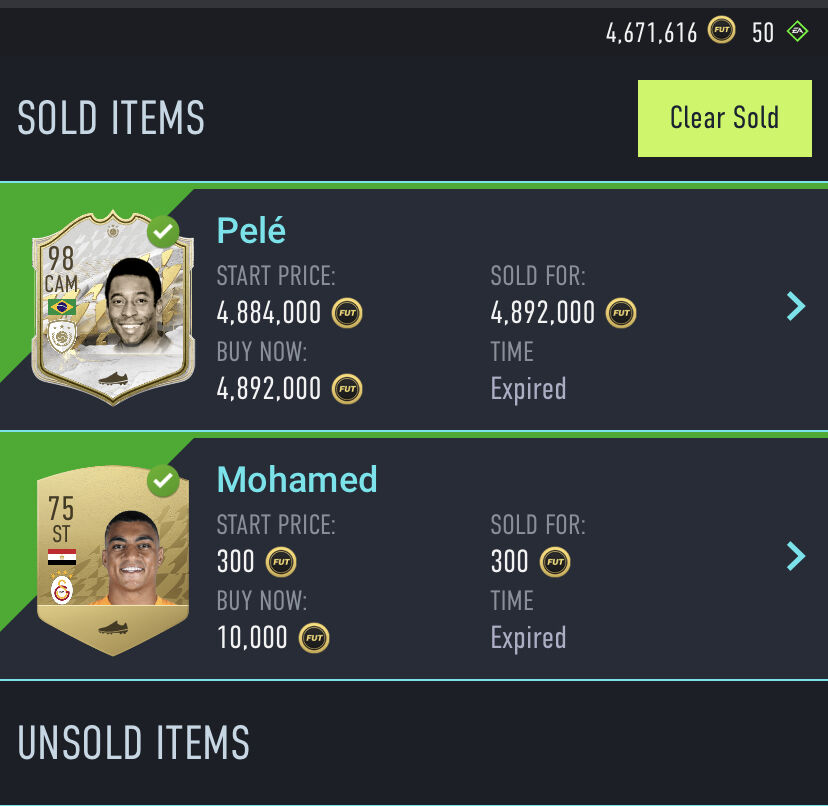Click the green checkmark on Mohamed card
The width and height of the screenshot is (828, 806).
pos(163,482)
